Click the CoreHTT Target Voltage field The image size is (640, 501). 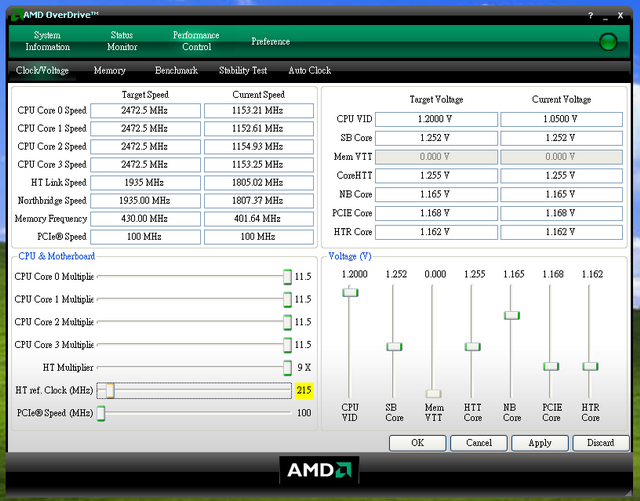point(436,176)
